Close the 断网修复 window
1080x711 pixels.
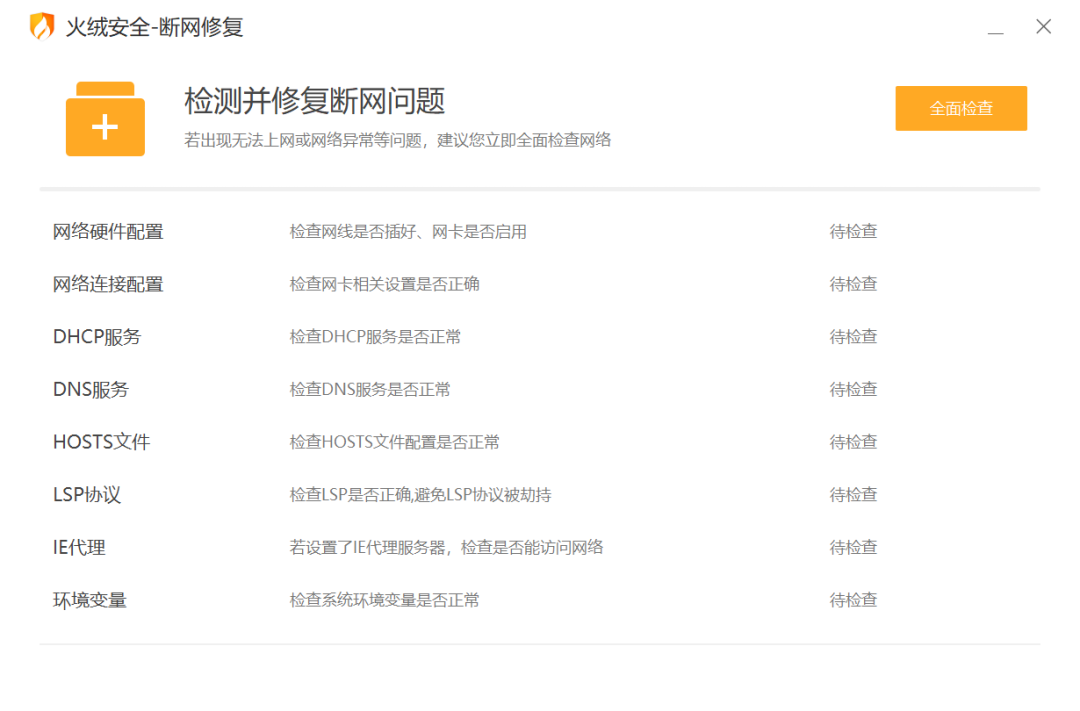tap(1043, 27)
